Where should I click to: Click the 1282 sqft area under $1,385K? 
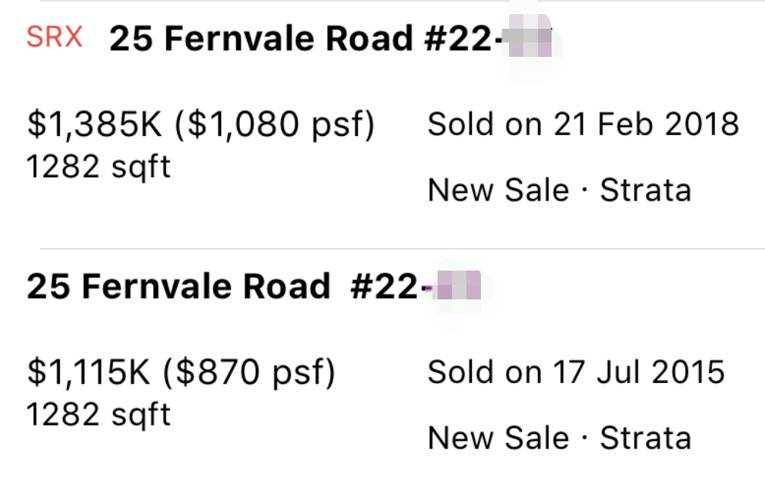(x=98, y=165)
